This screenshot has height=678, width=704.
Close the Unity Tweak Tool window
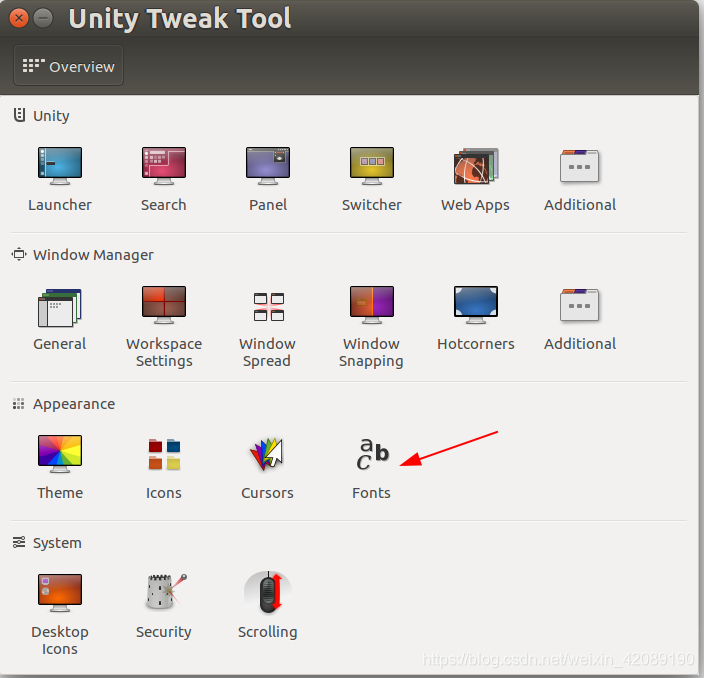click(19, 18)
